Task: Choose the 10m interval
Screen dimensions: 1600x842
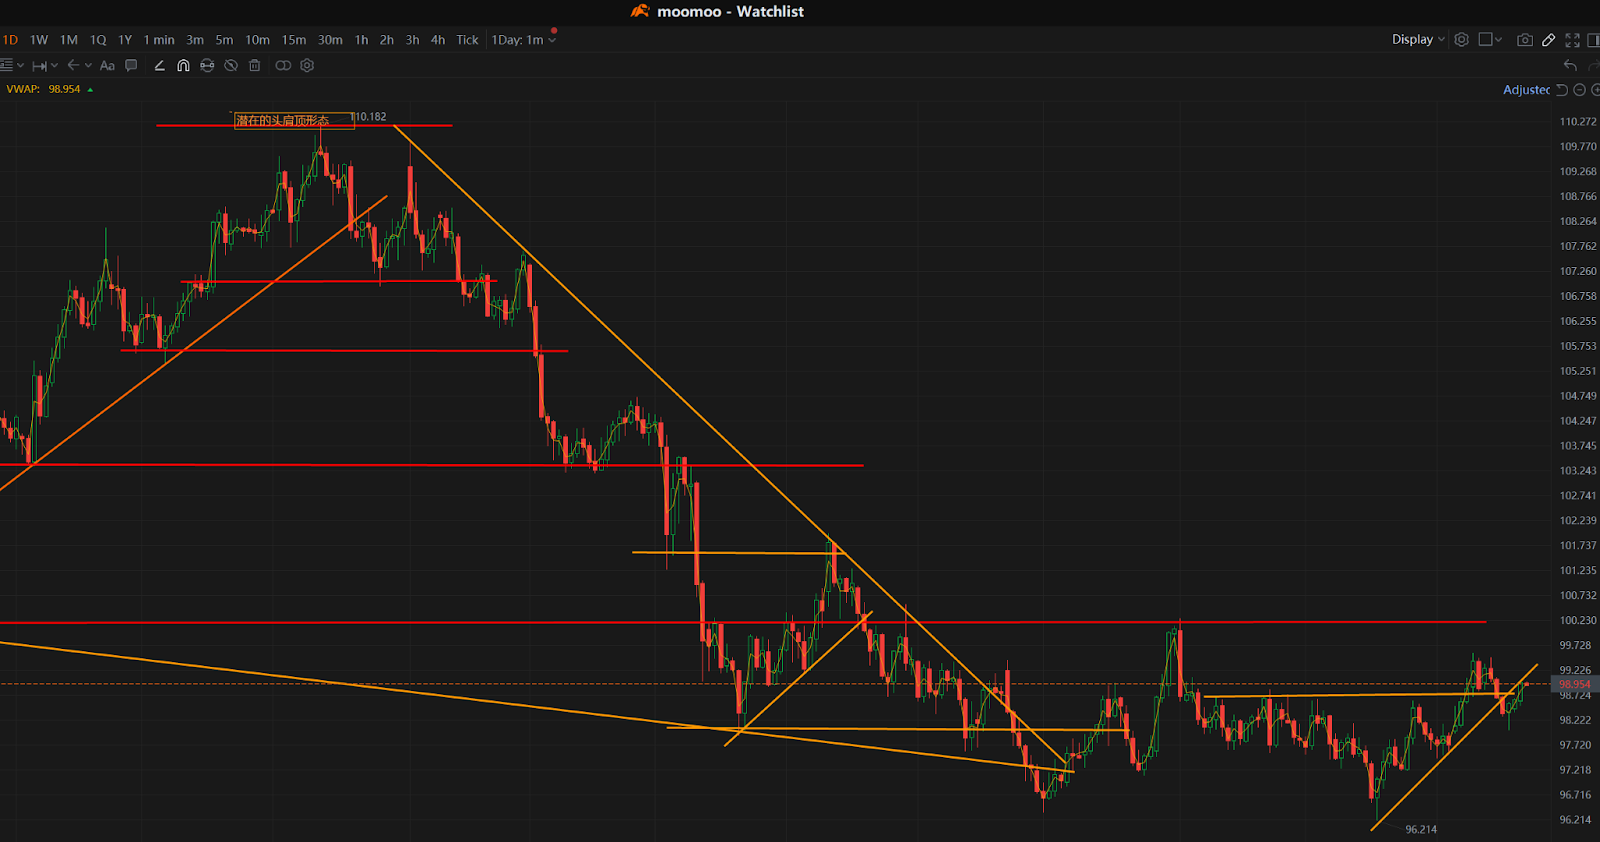Action: (x=257, y=40)
